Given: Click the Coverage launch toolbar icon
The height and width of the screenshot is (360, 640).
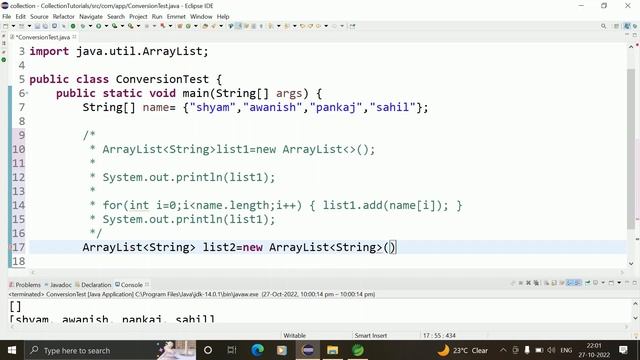Looking at the screenshot, I should (x=114, y=26).
